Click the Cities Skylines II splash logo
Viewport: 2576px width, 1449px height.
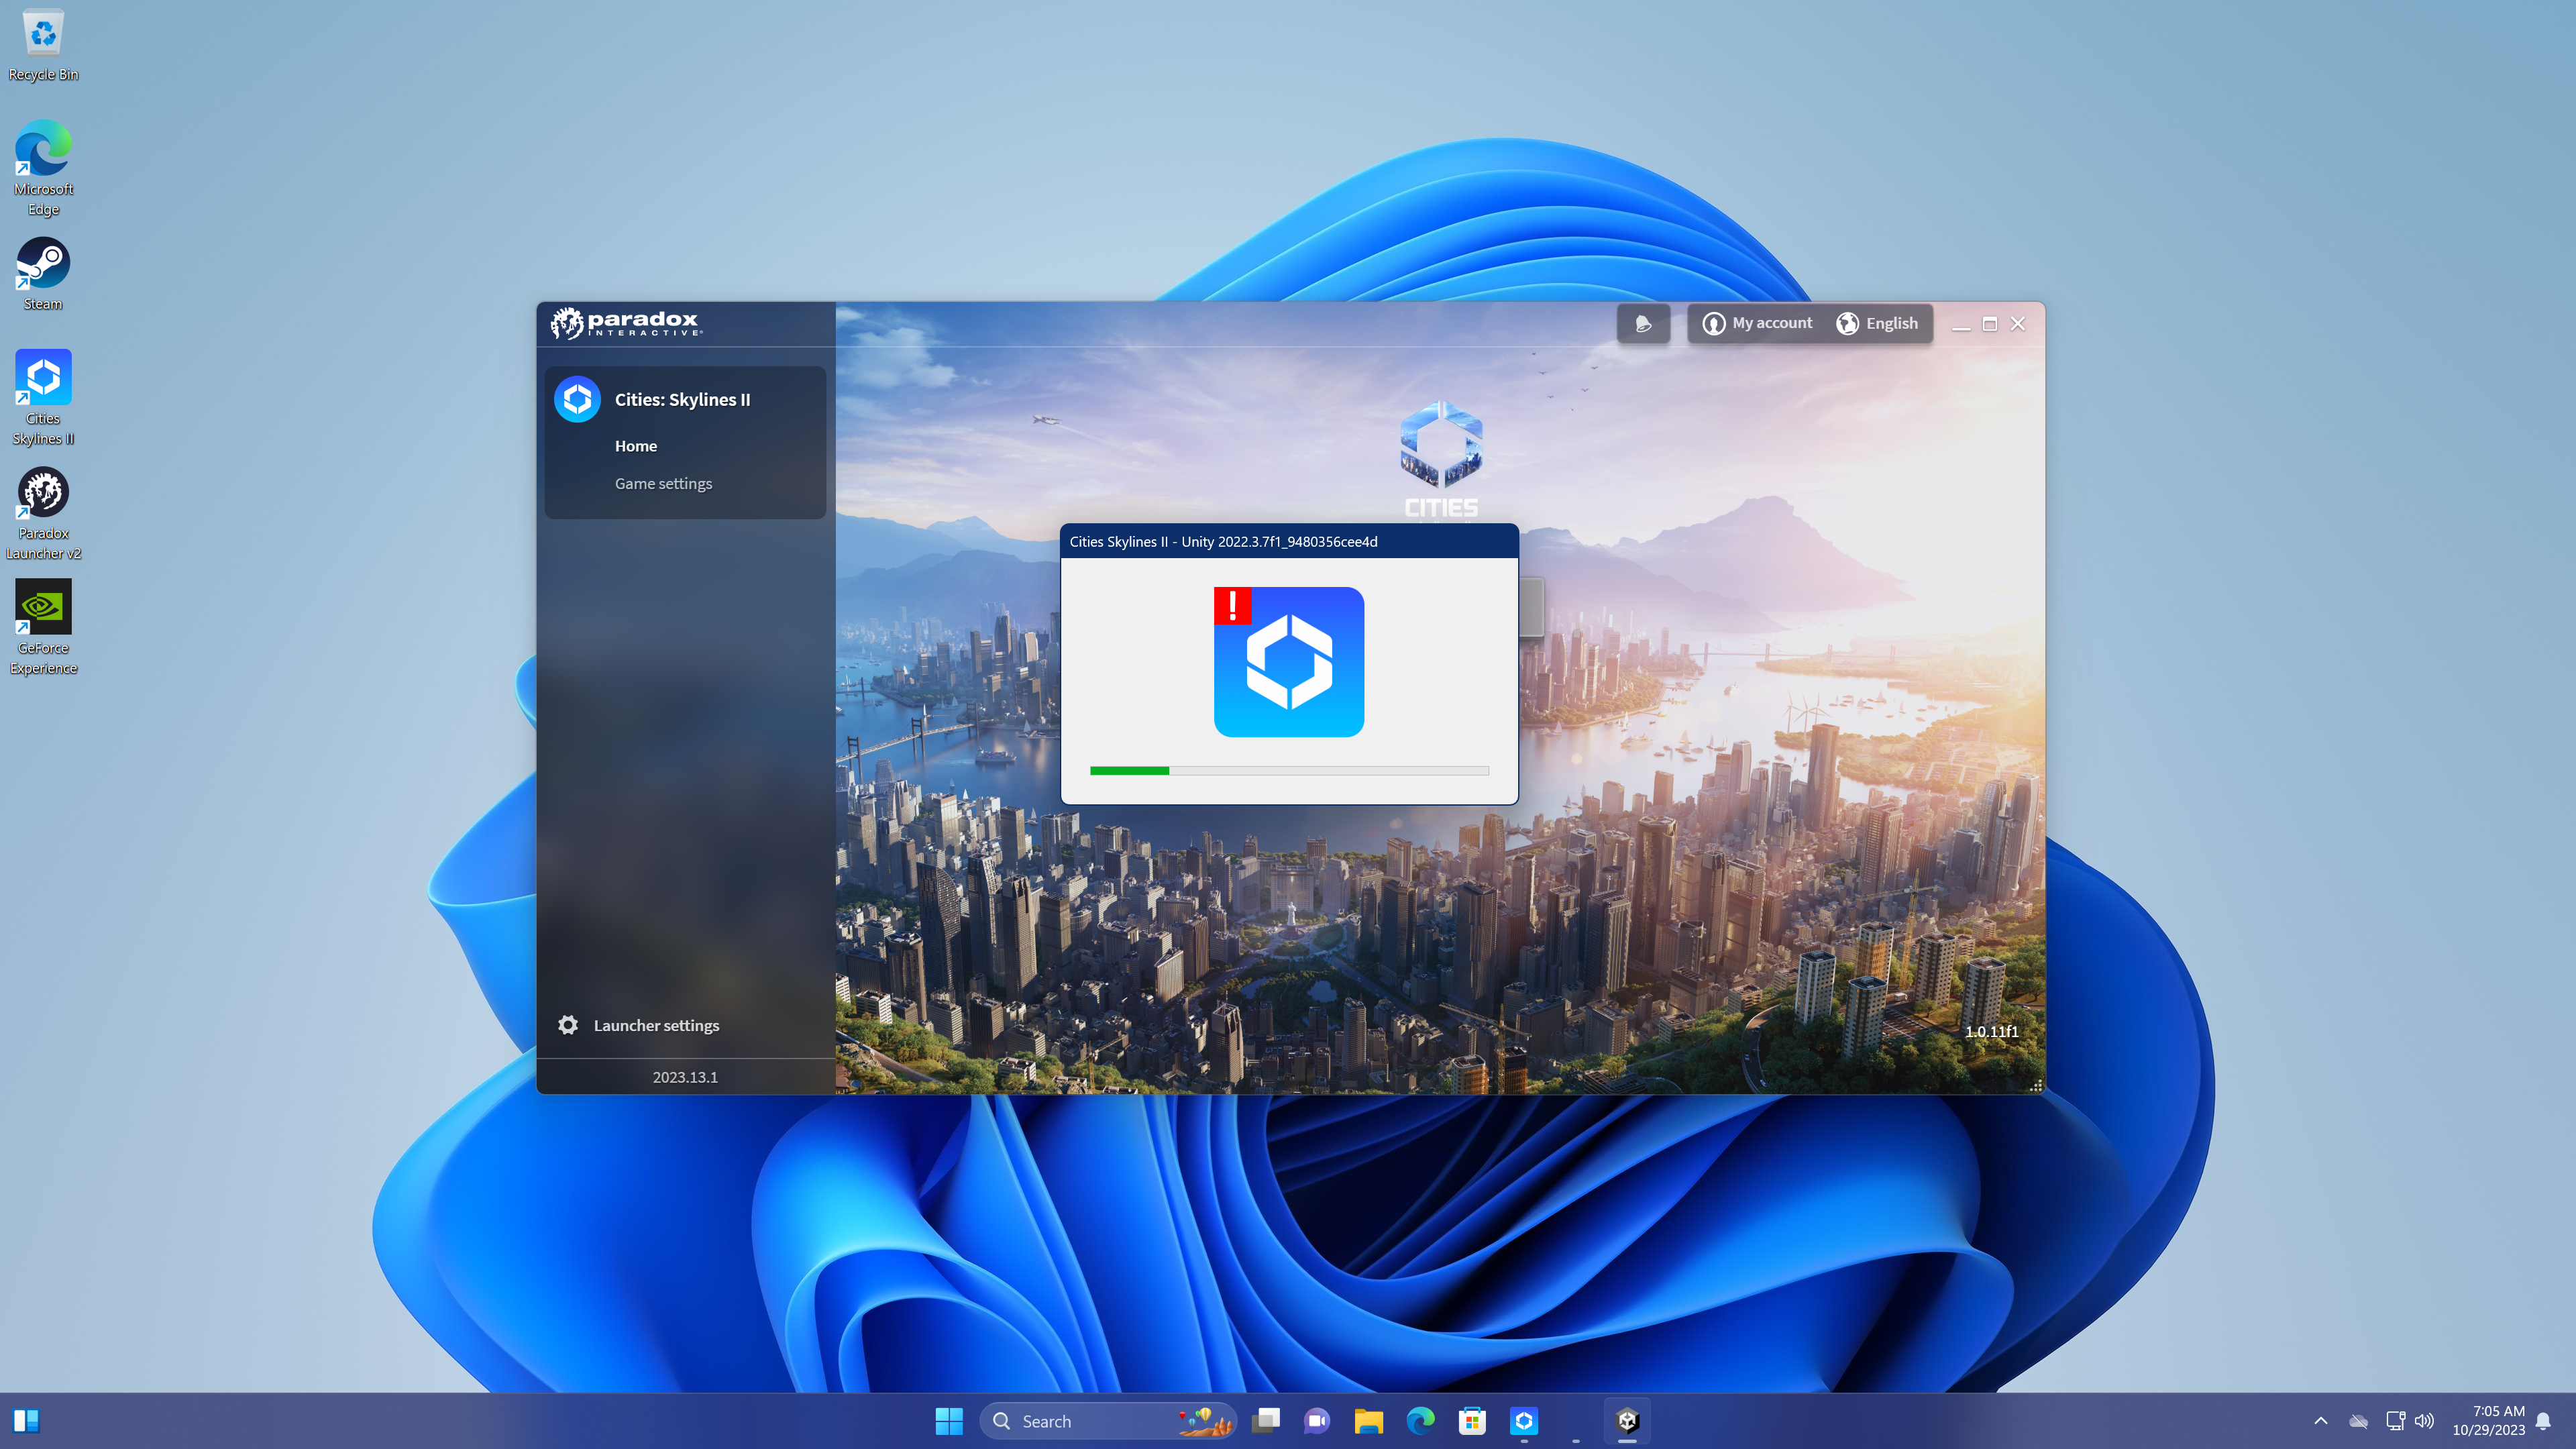[1289, 662]
